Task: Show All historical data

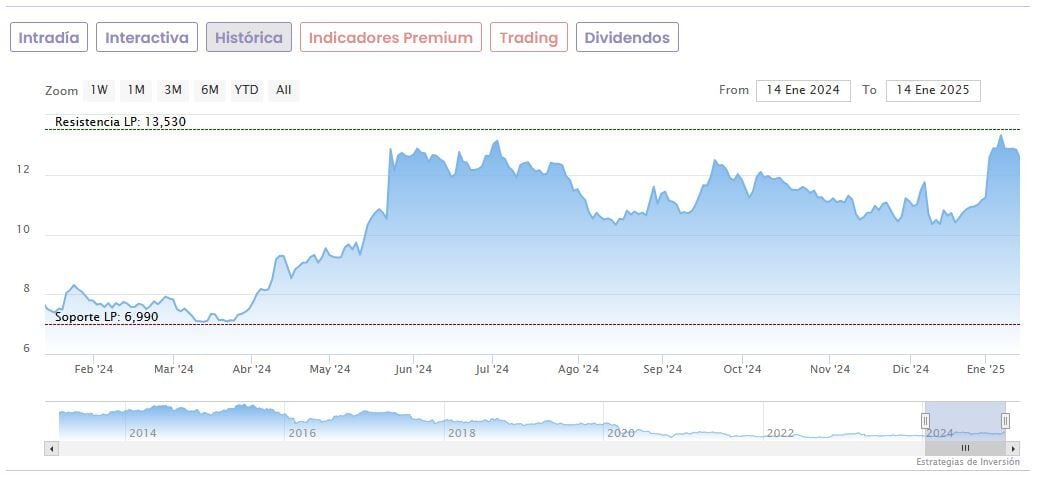Action: click(284, 90)
